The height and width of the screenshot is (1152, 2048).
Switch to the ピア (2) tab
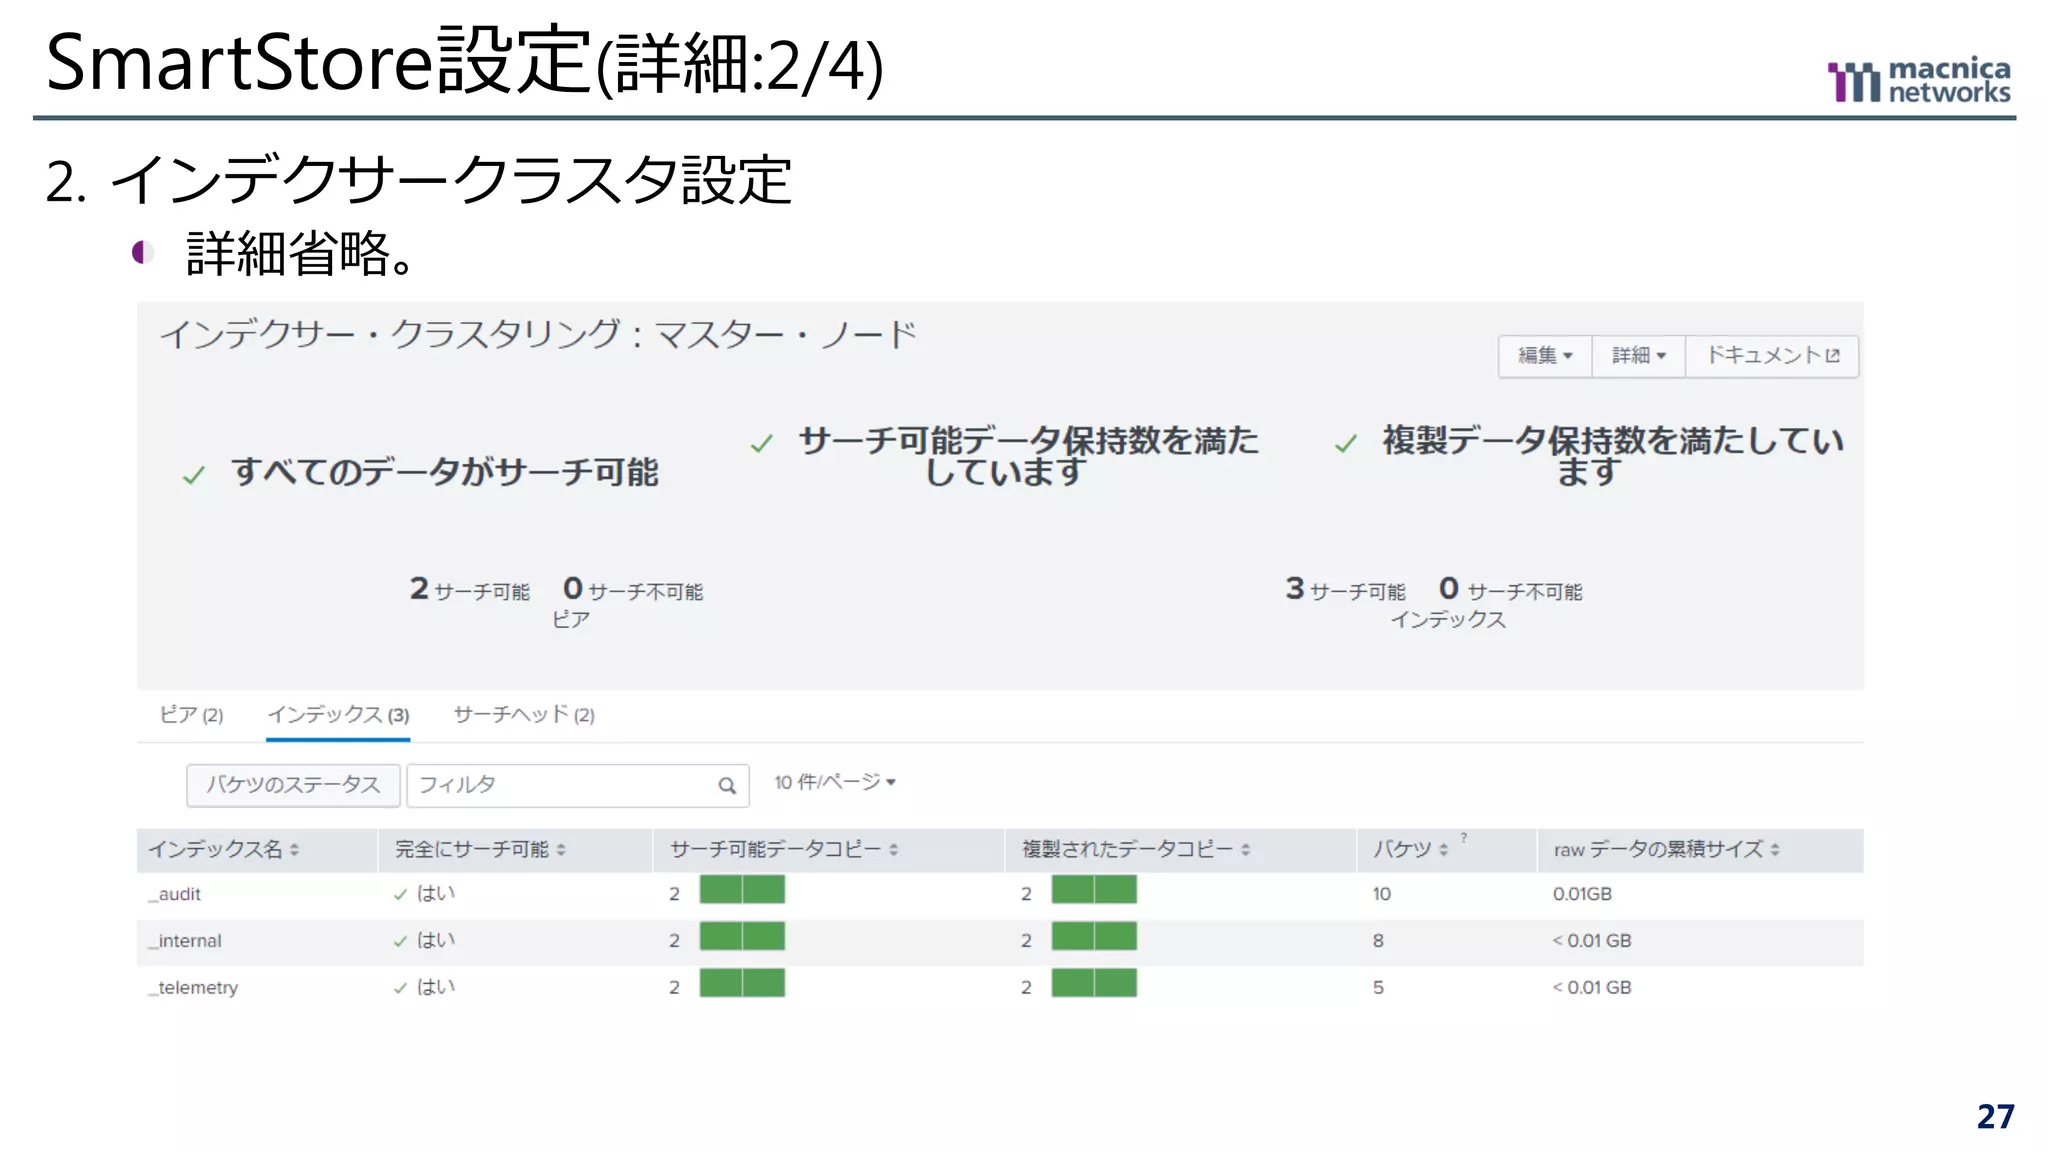click(191, 715)
